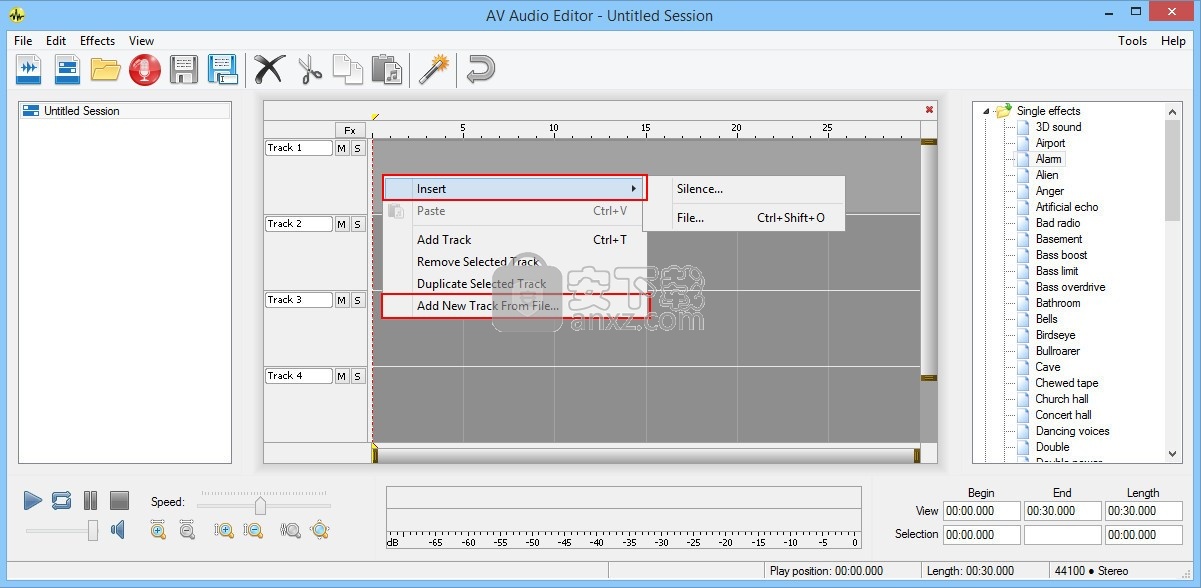This screenshot has width=1201, height=588.
Task: Toggle solo S on Track 4
Action: pos(357,376)
